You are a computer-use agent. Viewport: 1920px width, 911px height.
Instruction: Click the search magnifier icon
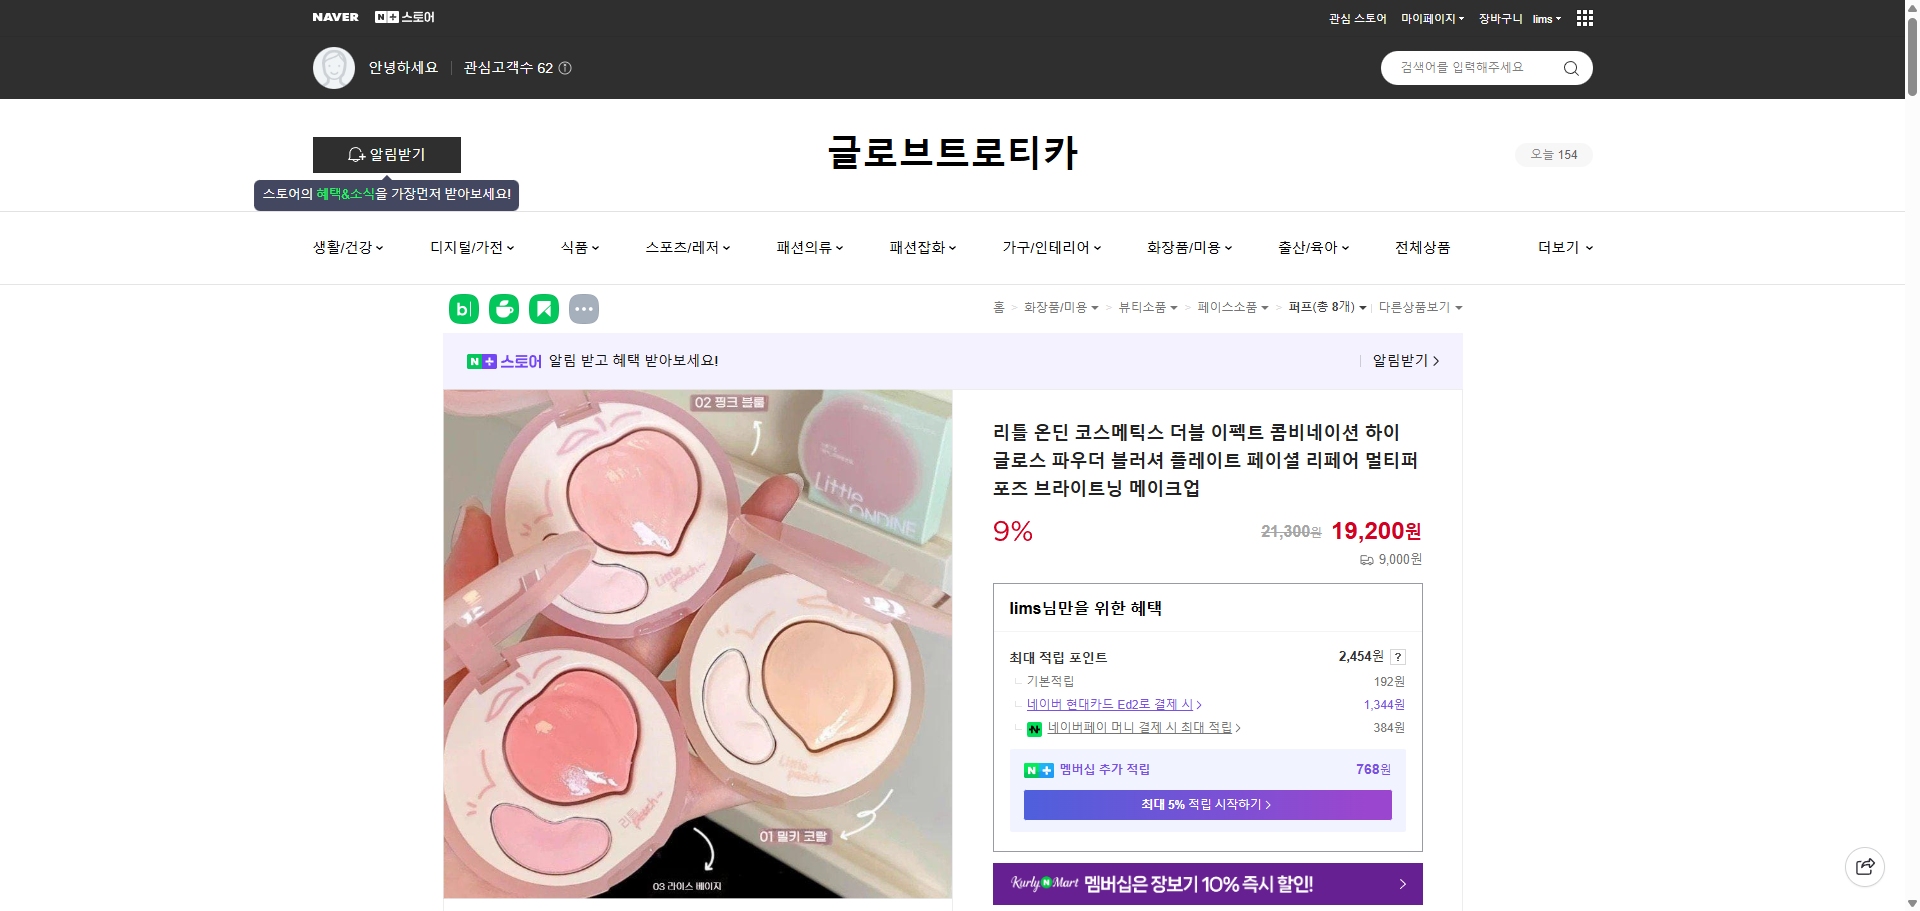1570,67
